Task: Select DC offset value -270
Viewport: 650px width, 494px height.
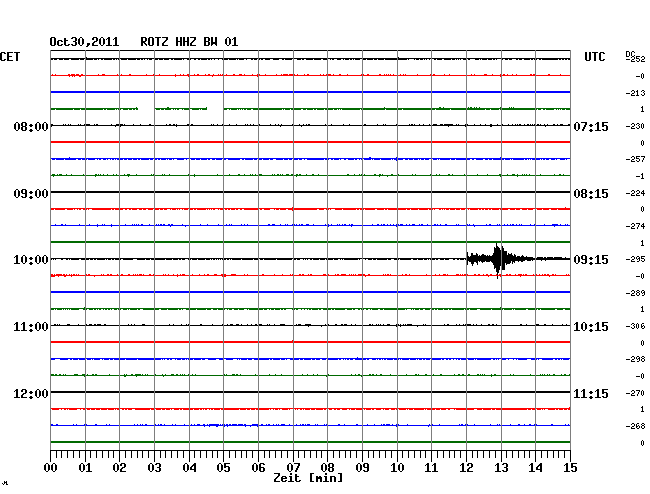Action: pyautogui.click(x=635, y=393)
